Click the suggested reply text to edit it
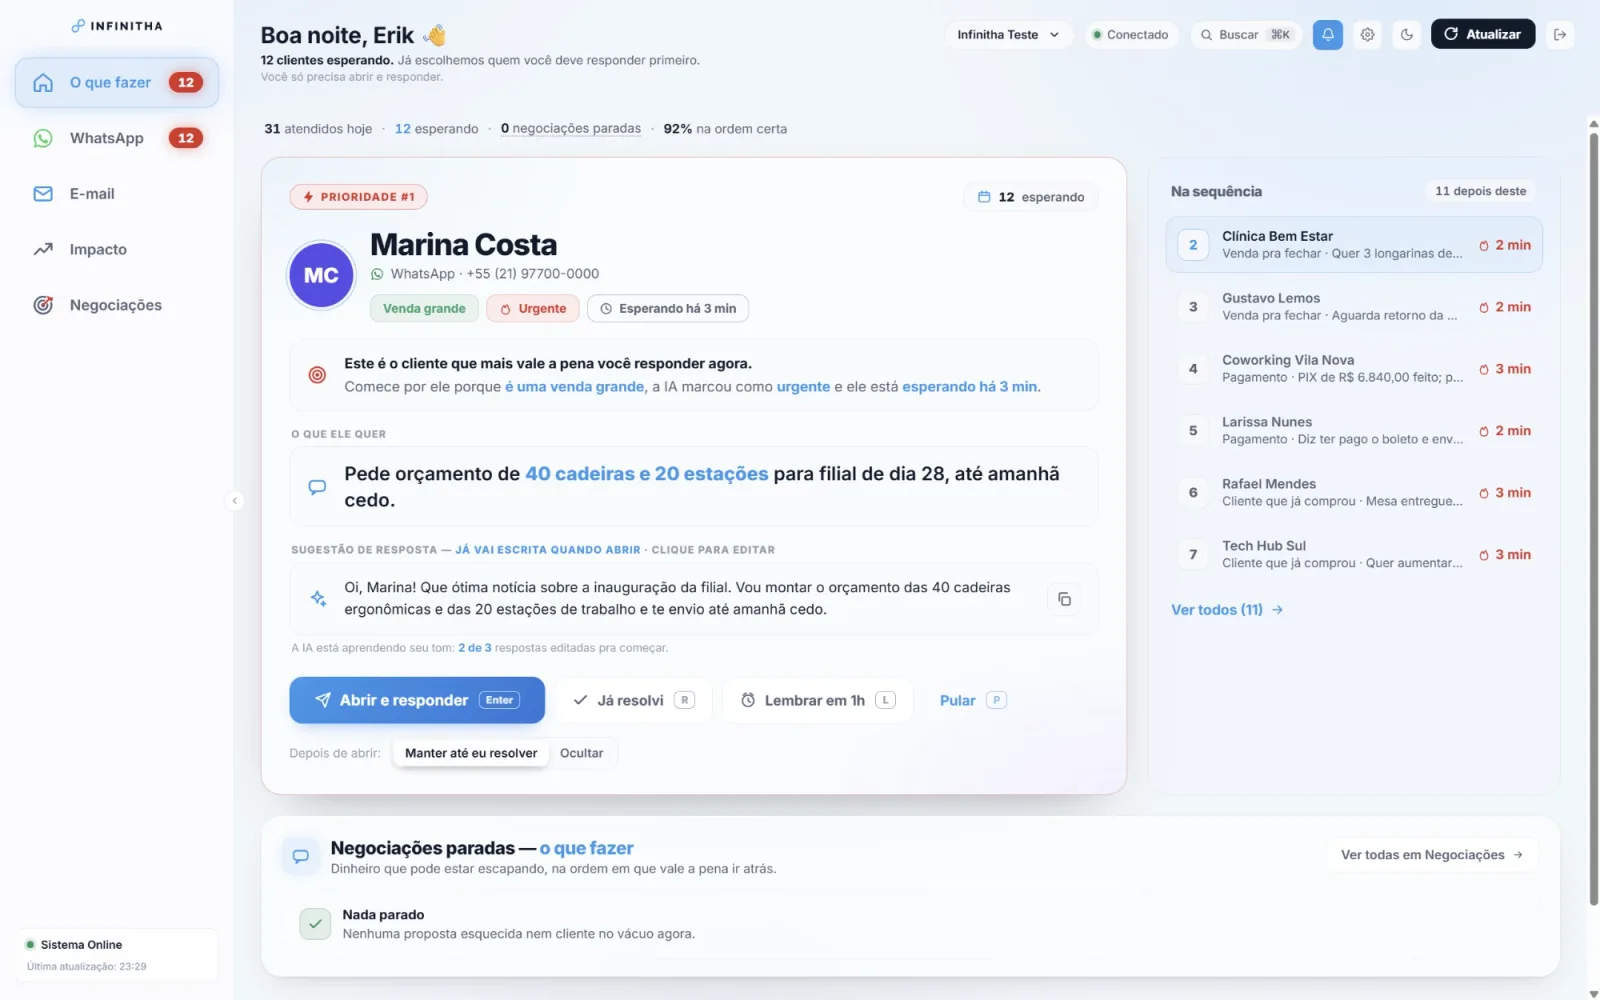This screenshot has height=1000, width=1600. pyautogui.click(x=677, y=598)
